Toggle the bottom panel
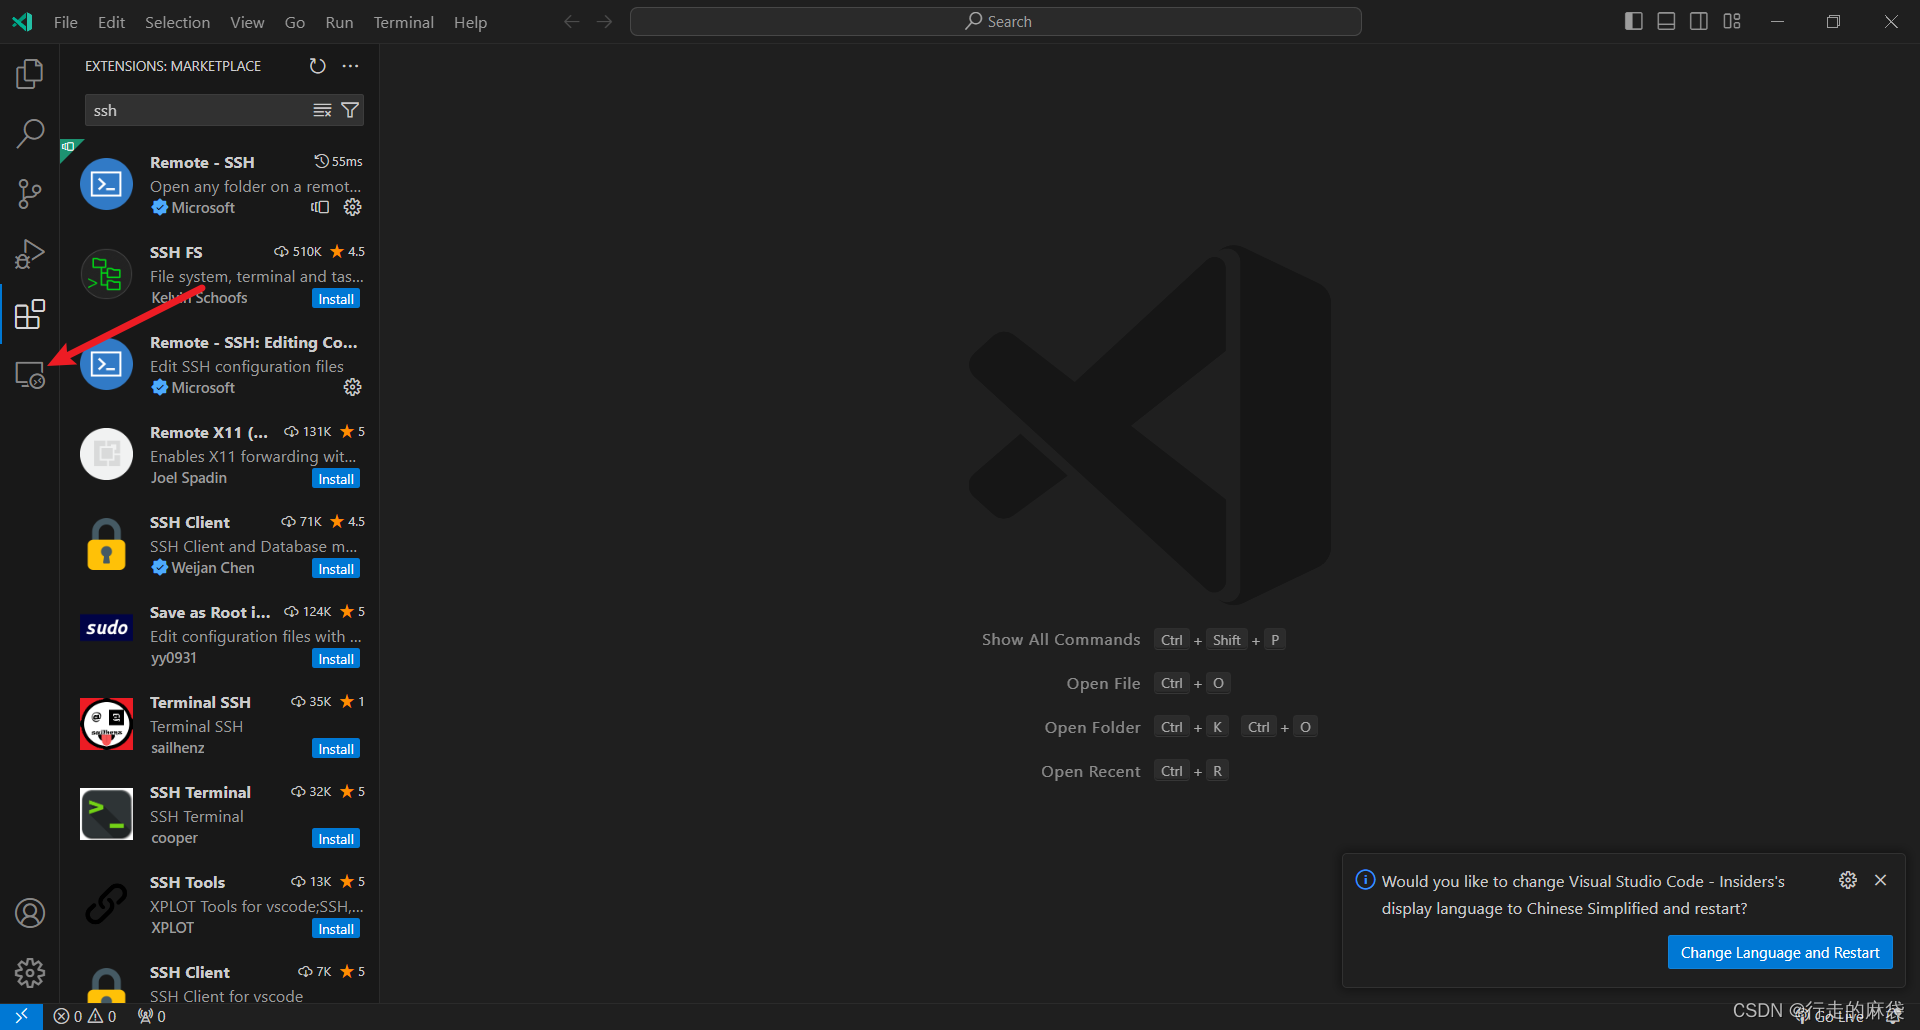The image size is (1920, 1030). tap(1666, 22)
